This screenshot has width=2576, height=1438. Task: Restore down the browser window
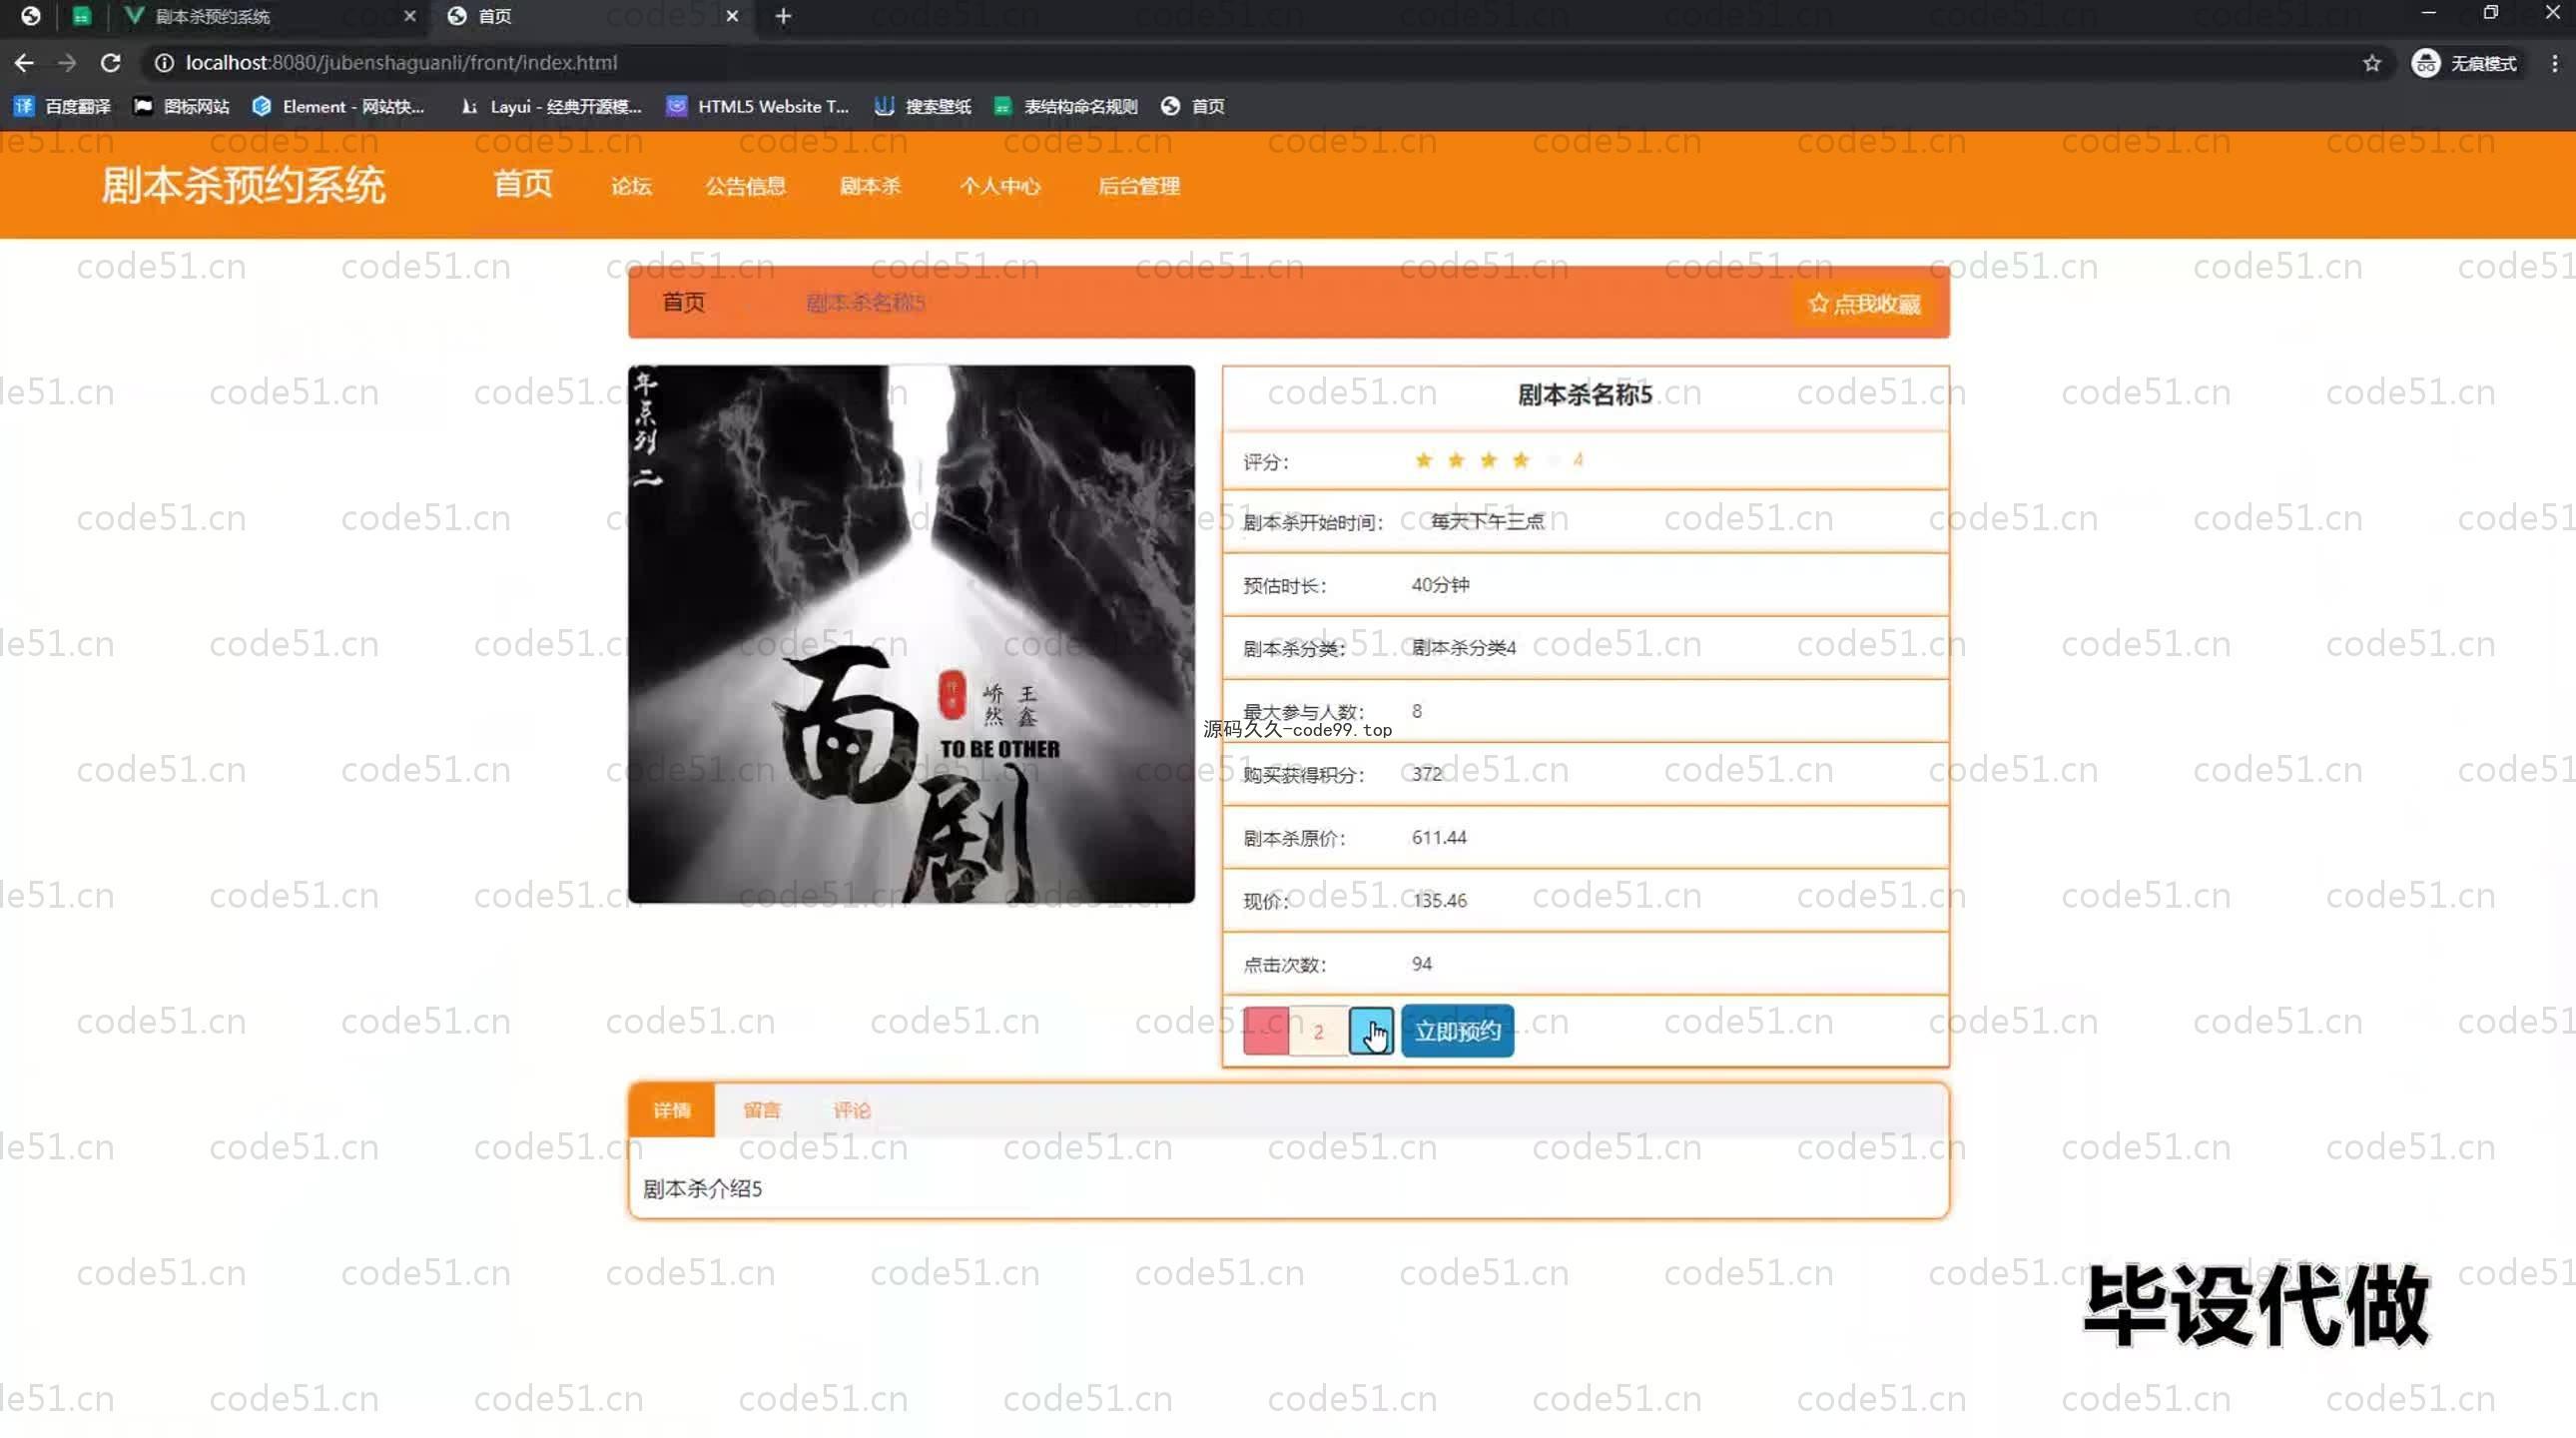click(2490, 13)
